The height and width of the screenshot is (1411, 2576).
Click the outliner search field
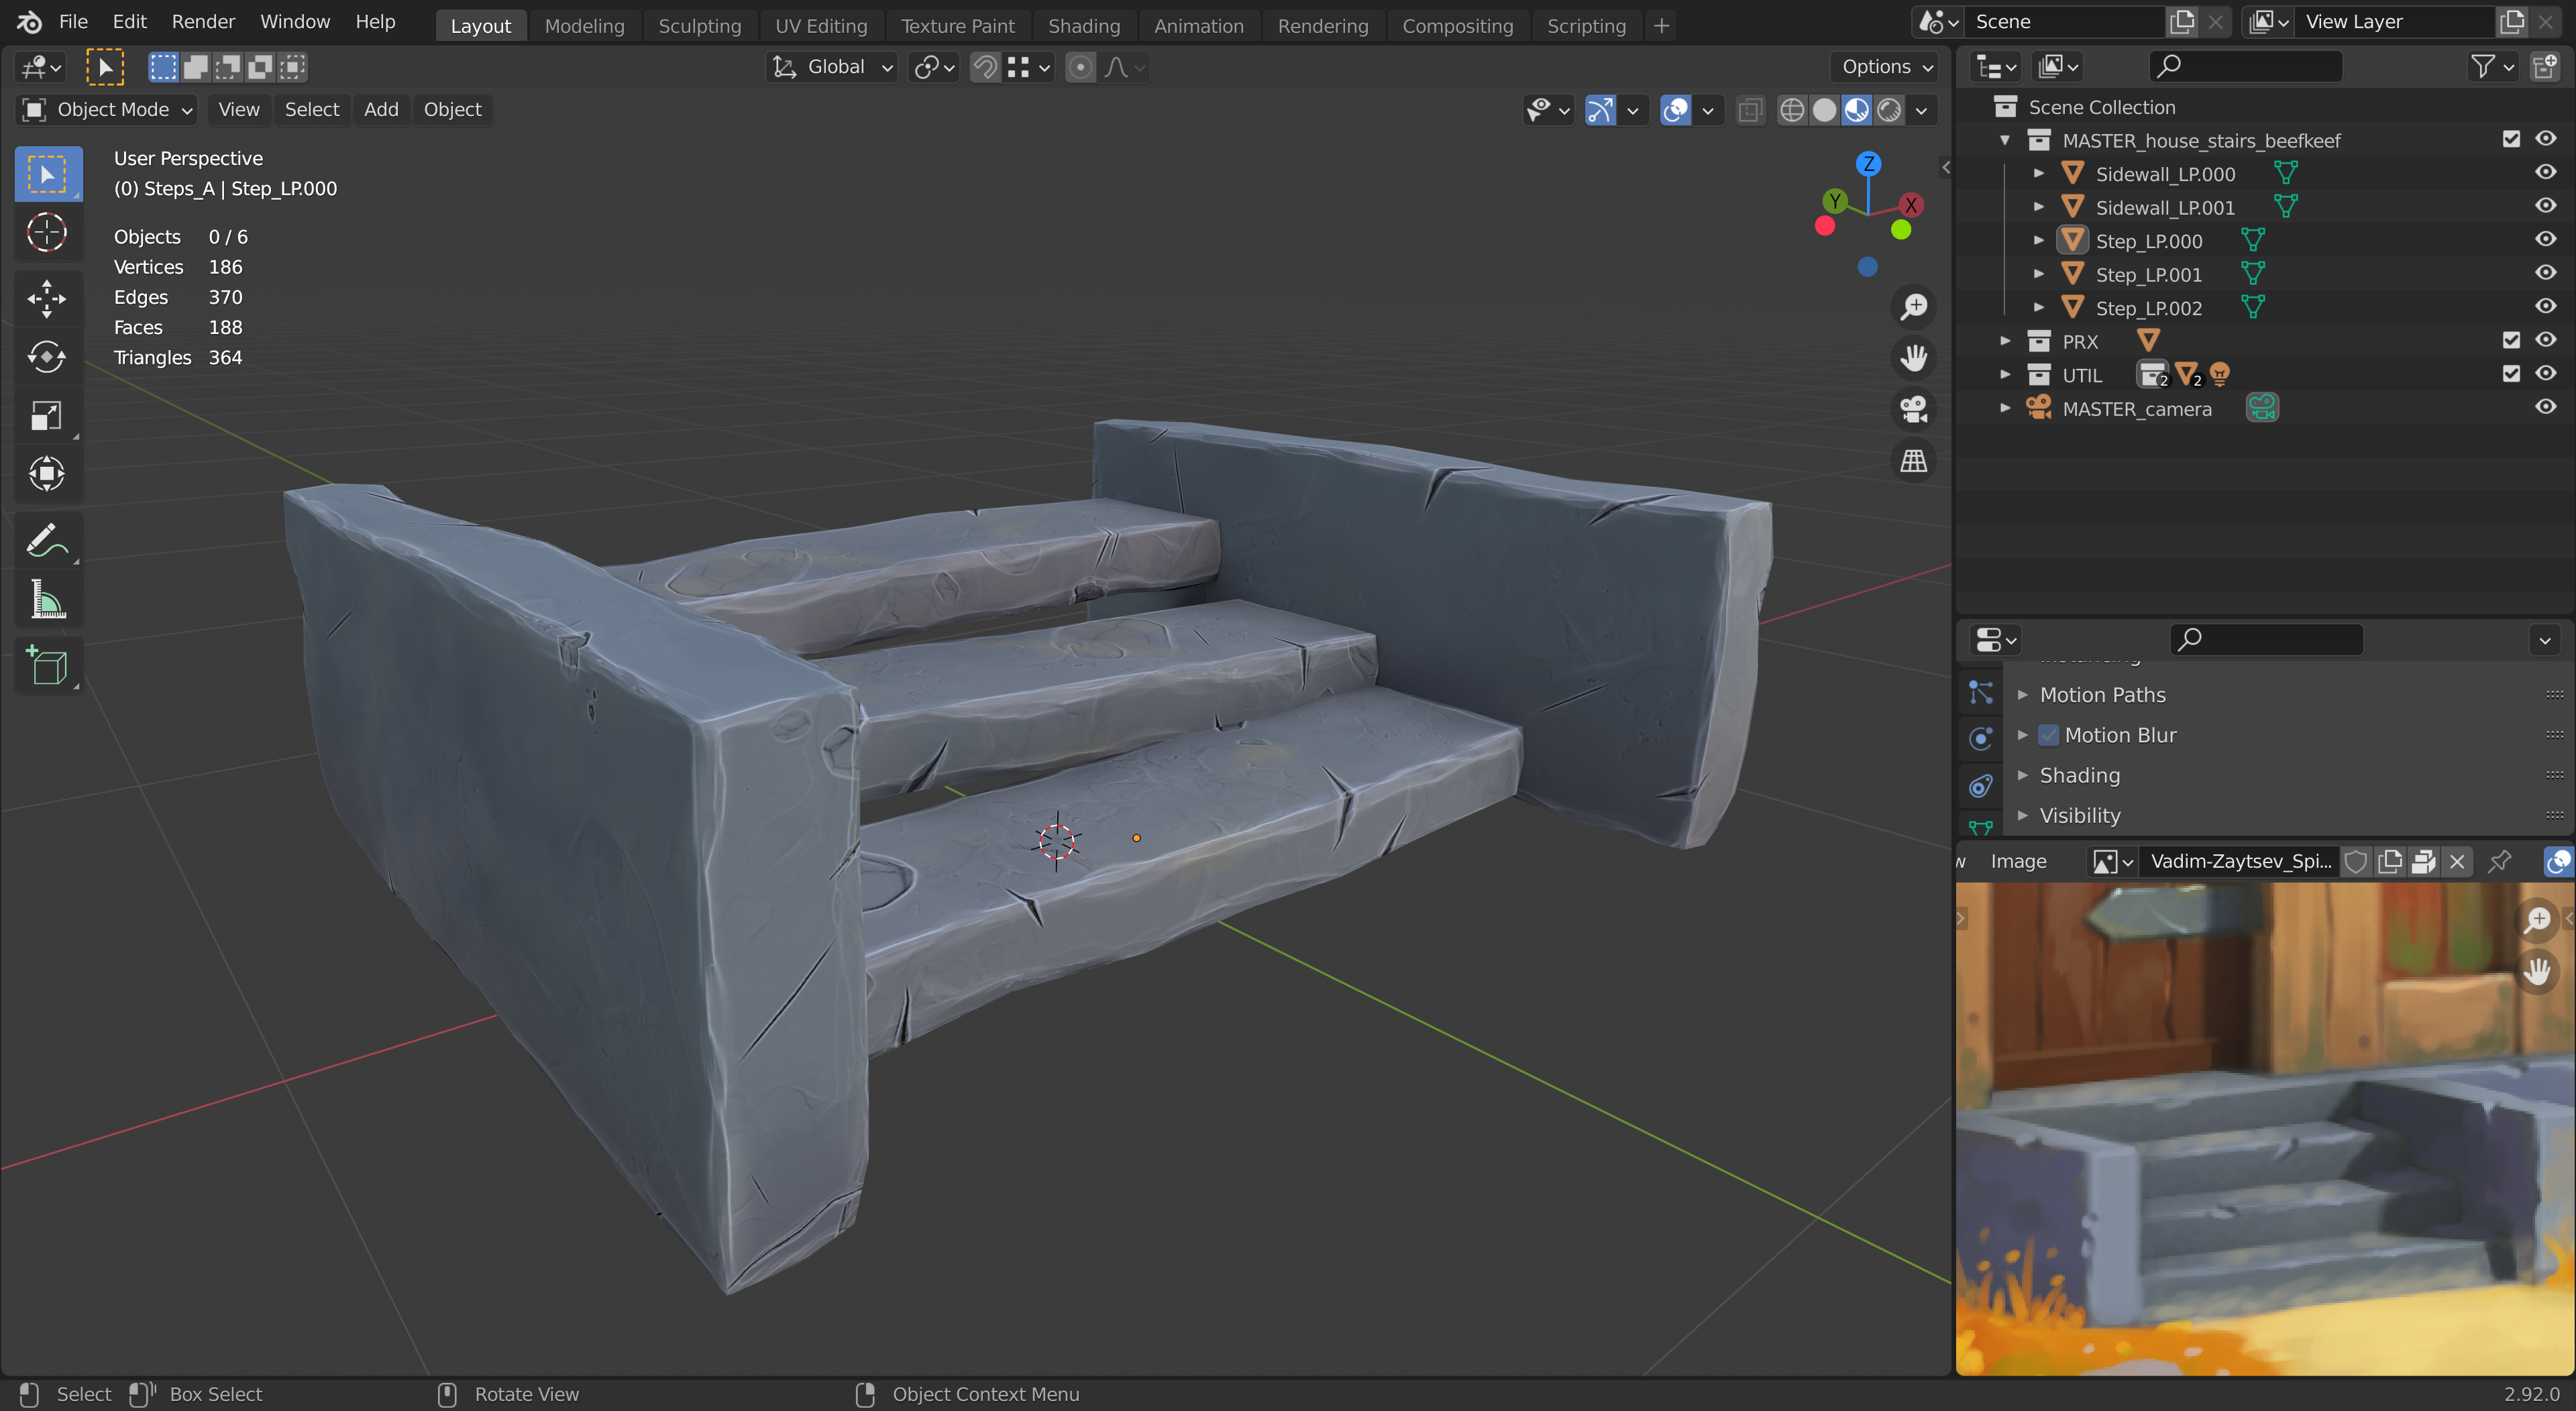(2250, 67)
